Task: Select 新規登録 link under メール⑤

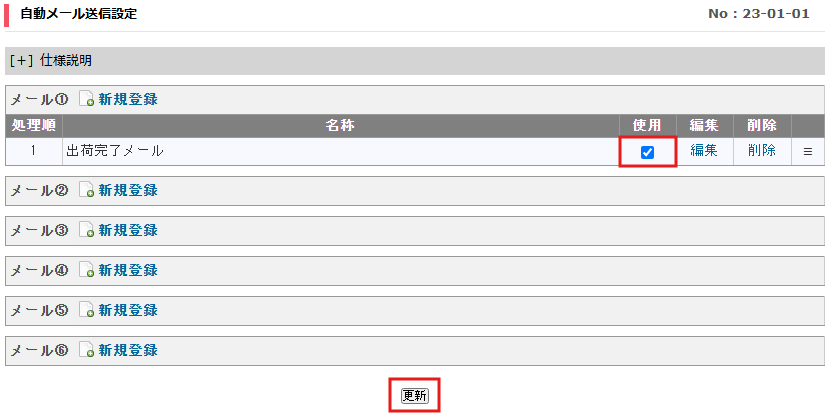Action: (x=128, y=310)
